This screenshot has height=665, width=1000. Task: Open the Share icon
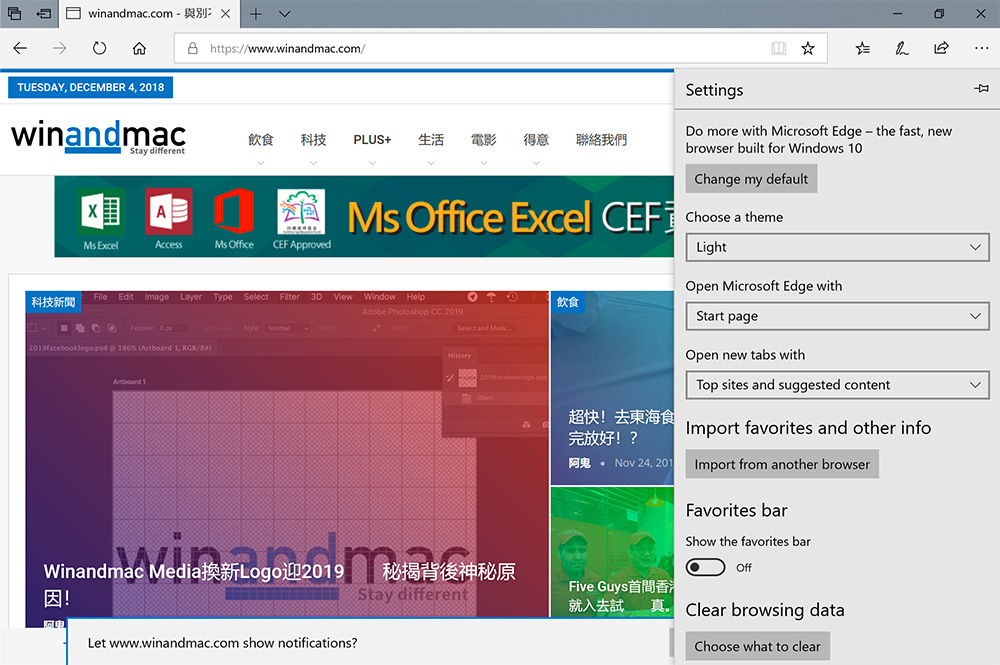point(941,48)
